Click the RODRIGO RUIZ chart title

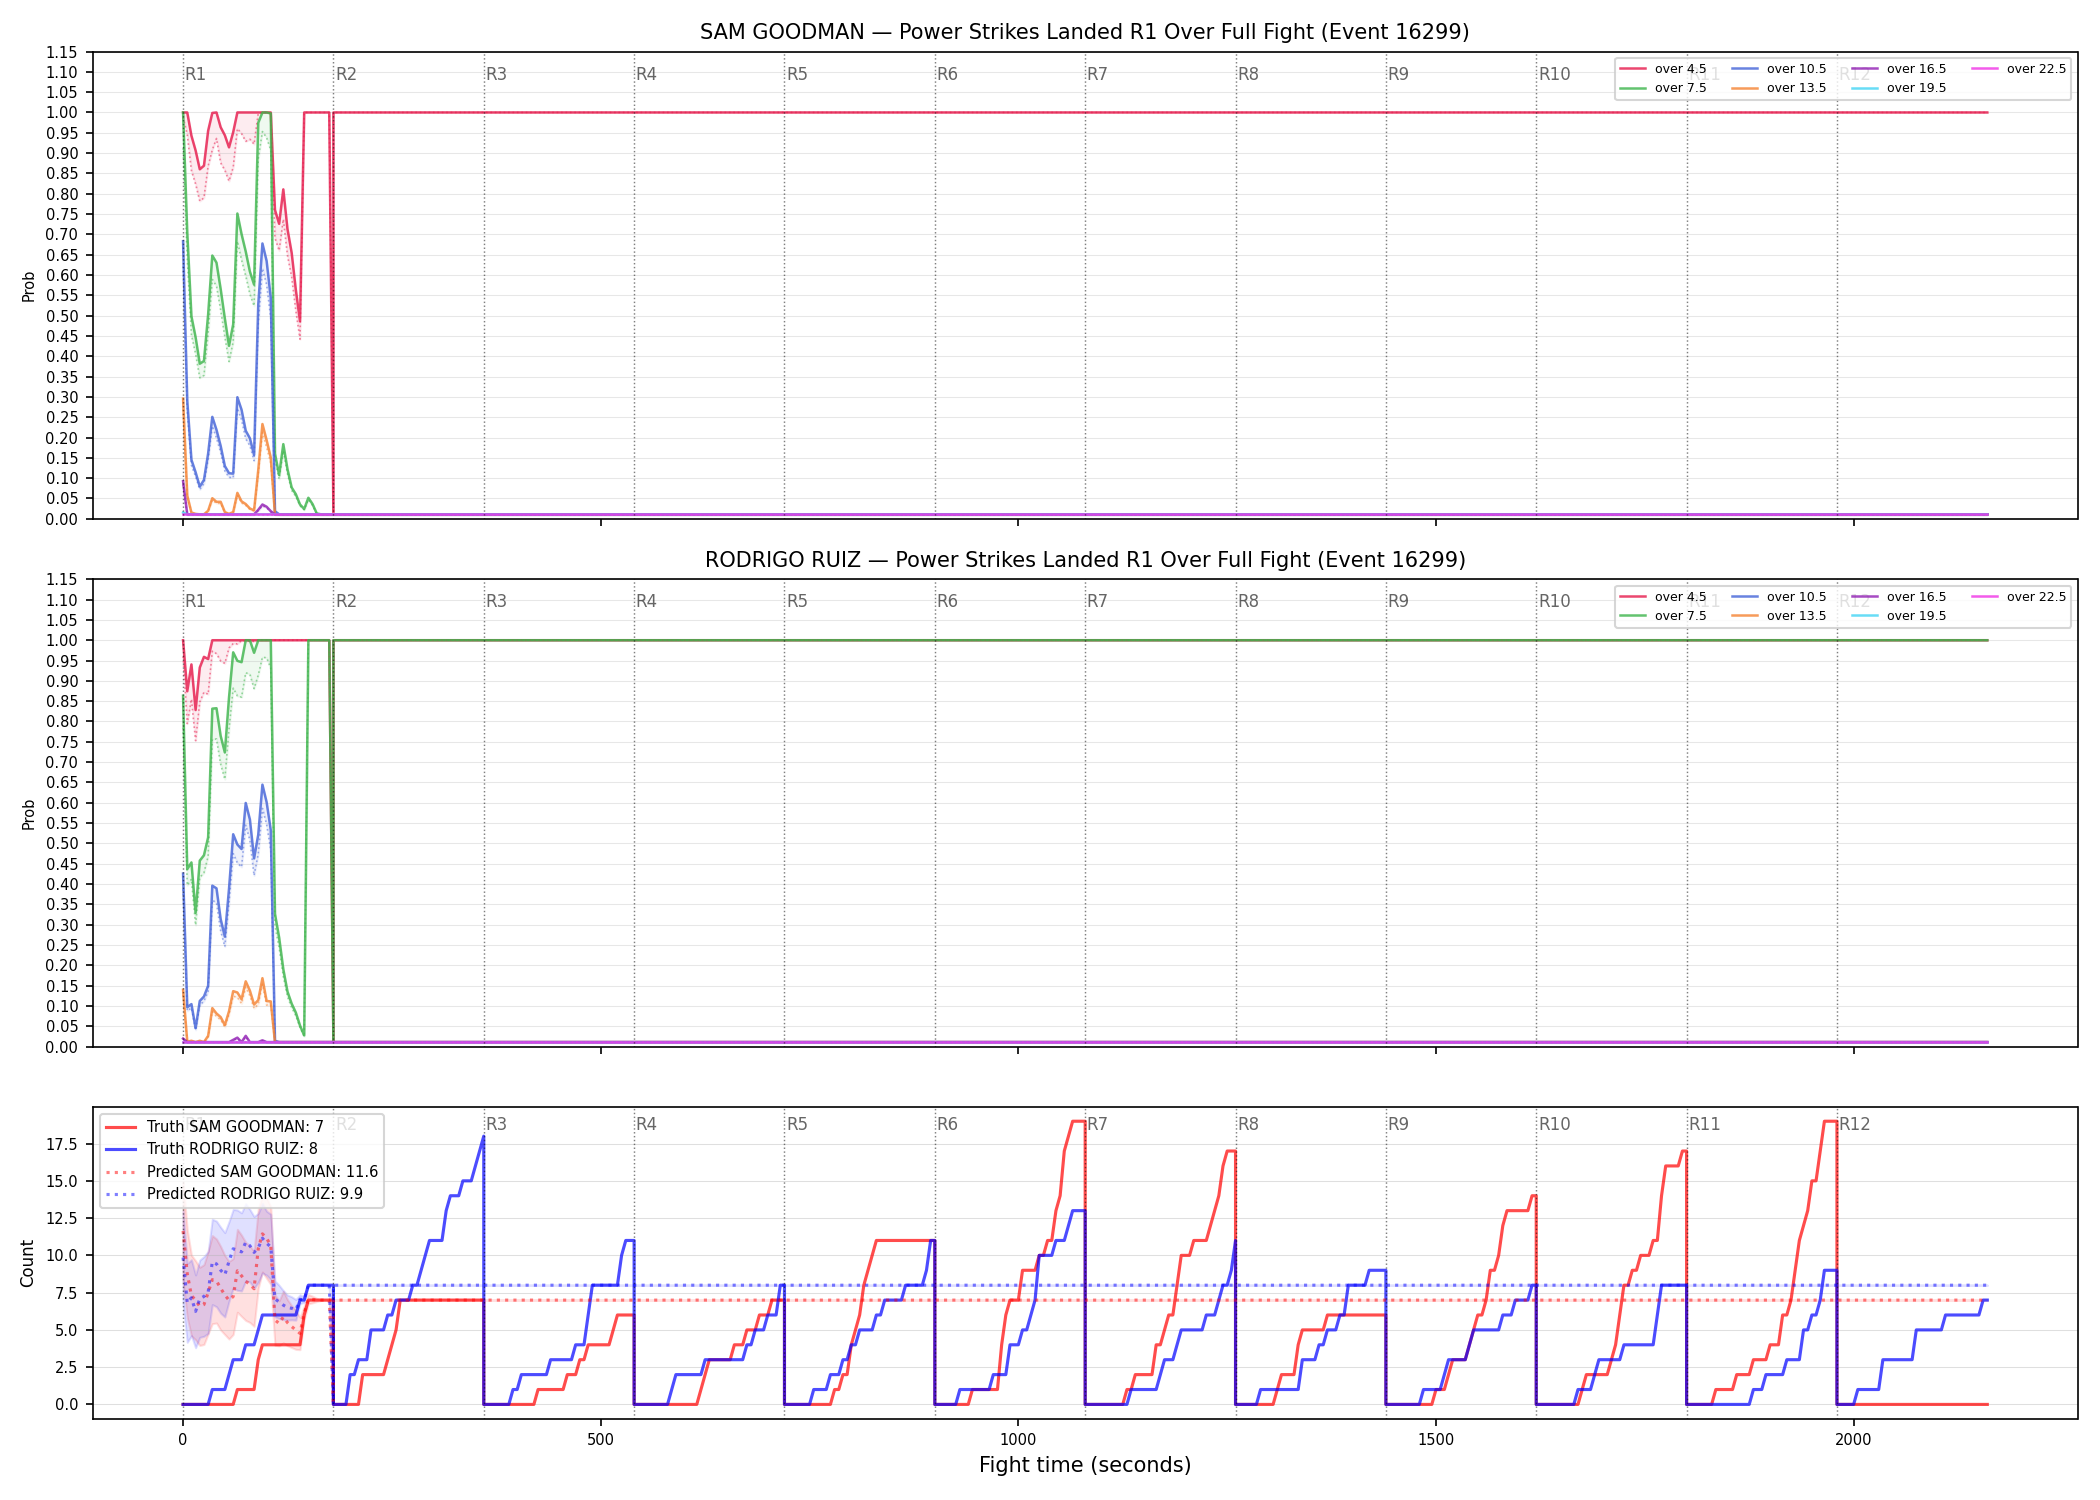(x=1085, y=560)
